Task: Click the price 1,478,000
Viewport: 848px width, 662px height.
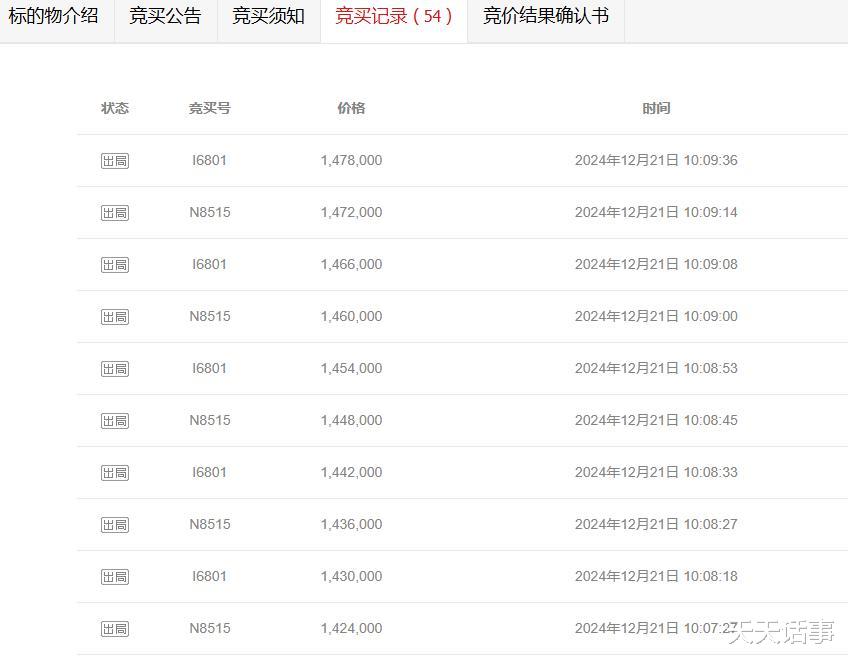Action: (x=352, y=160)
